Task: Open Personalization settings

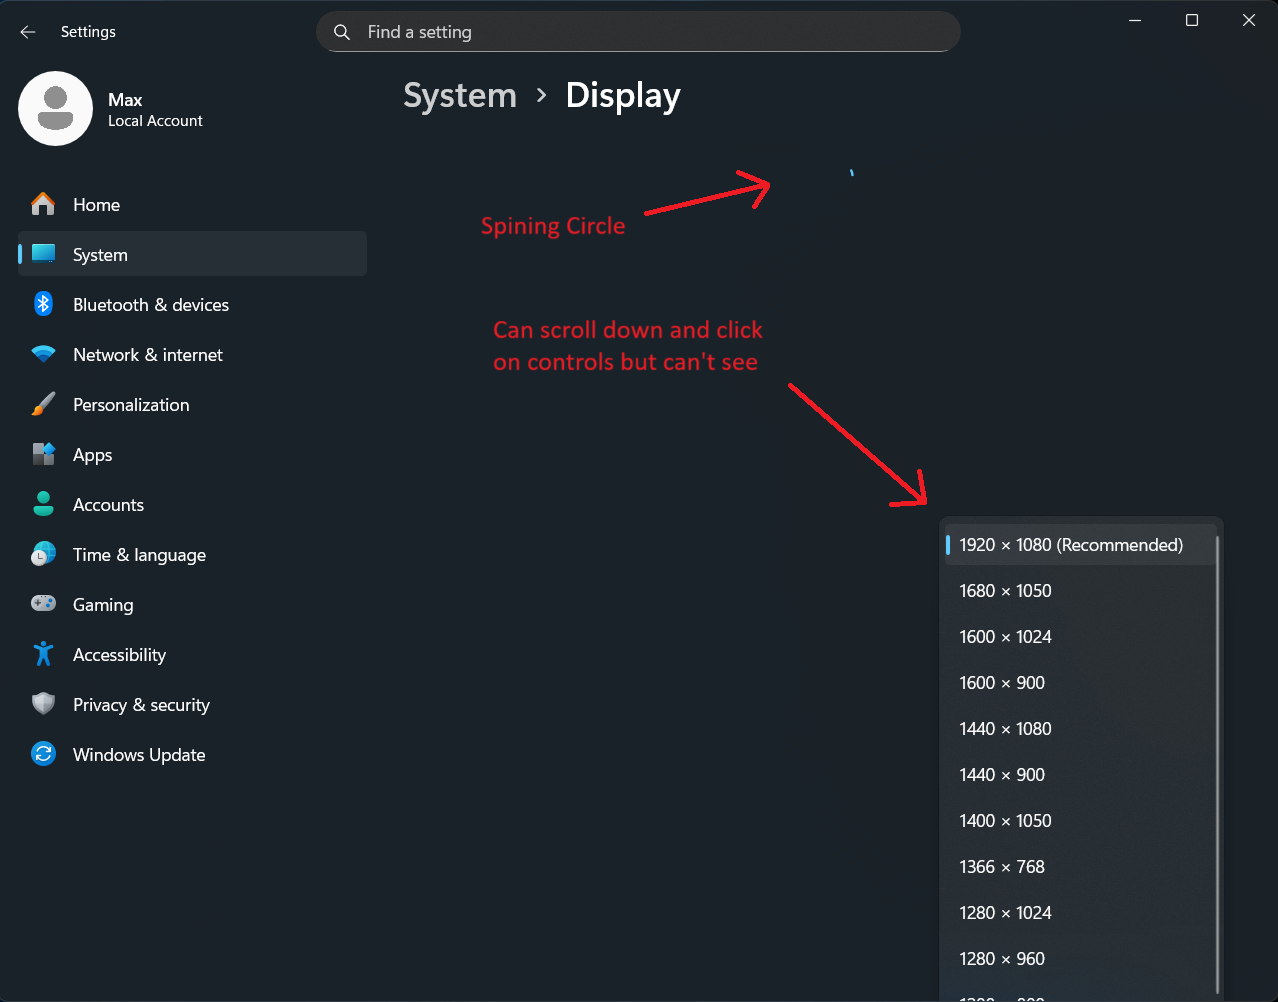Action: (192, 404)
